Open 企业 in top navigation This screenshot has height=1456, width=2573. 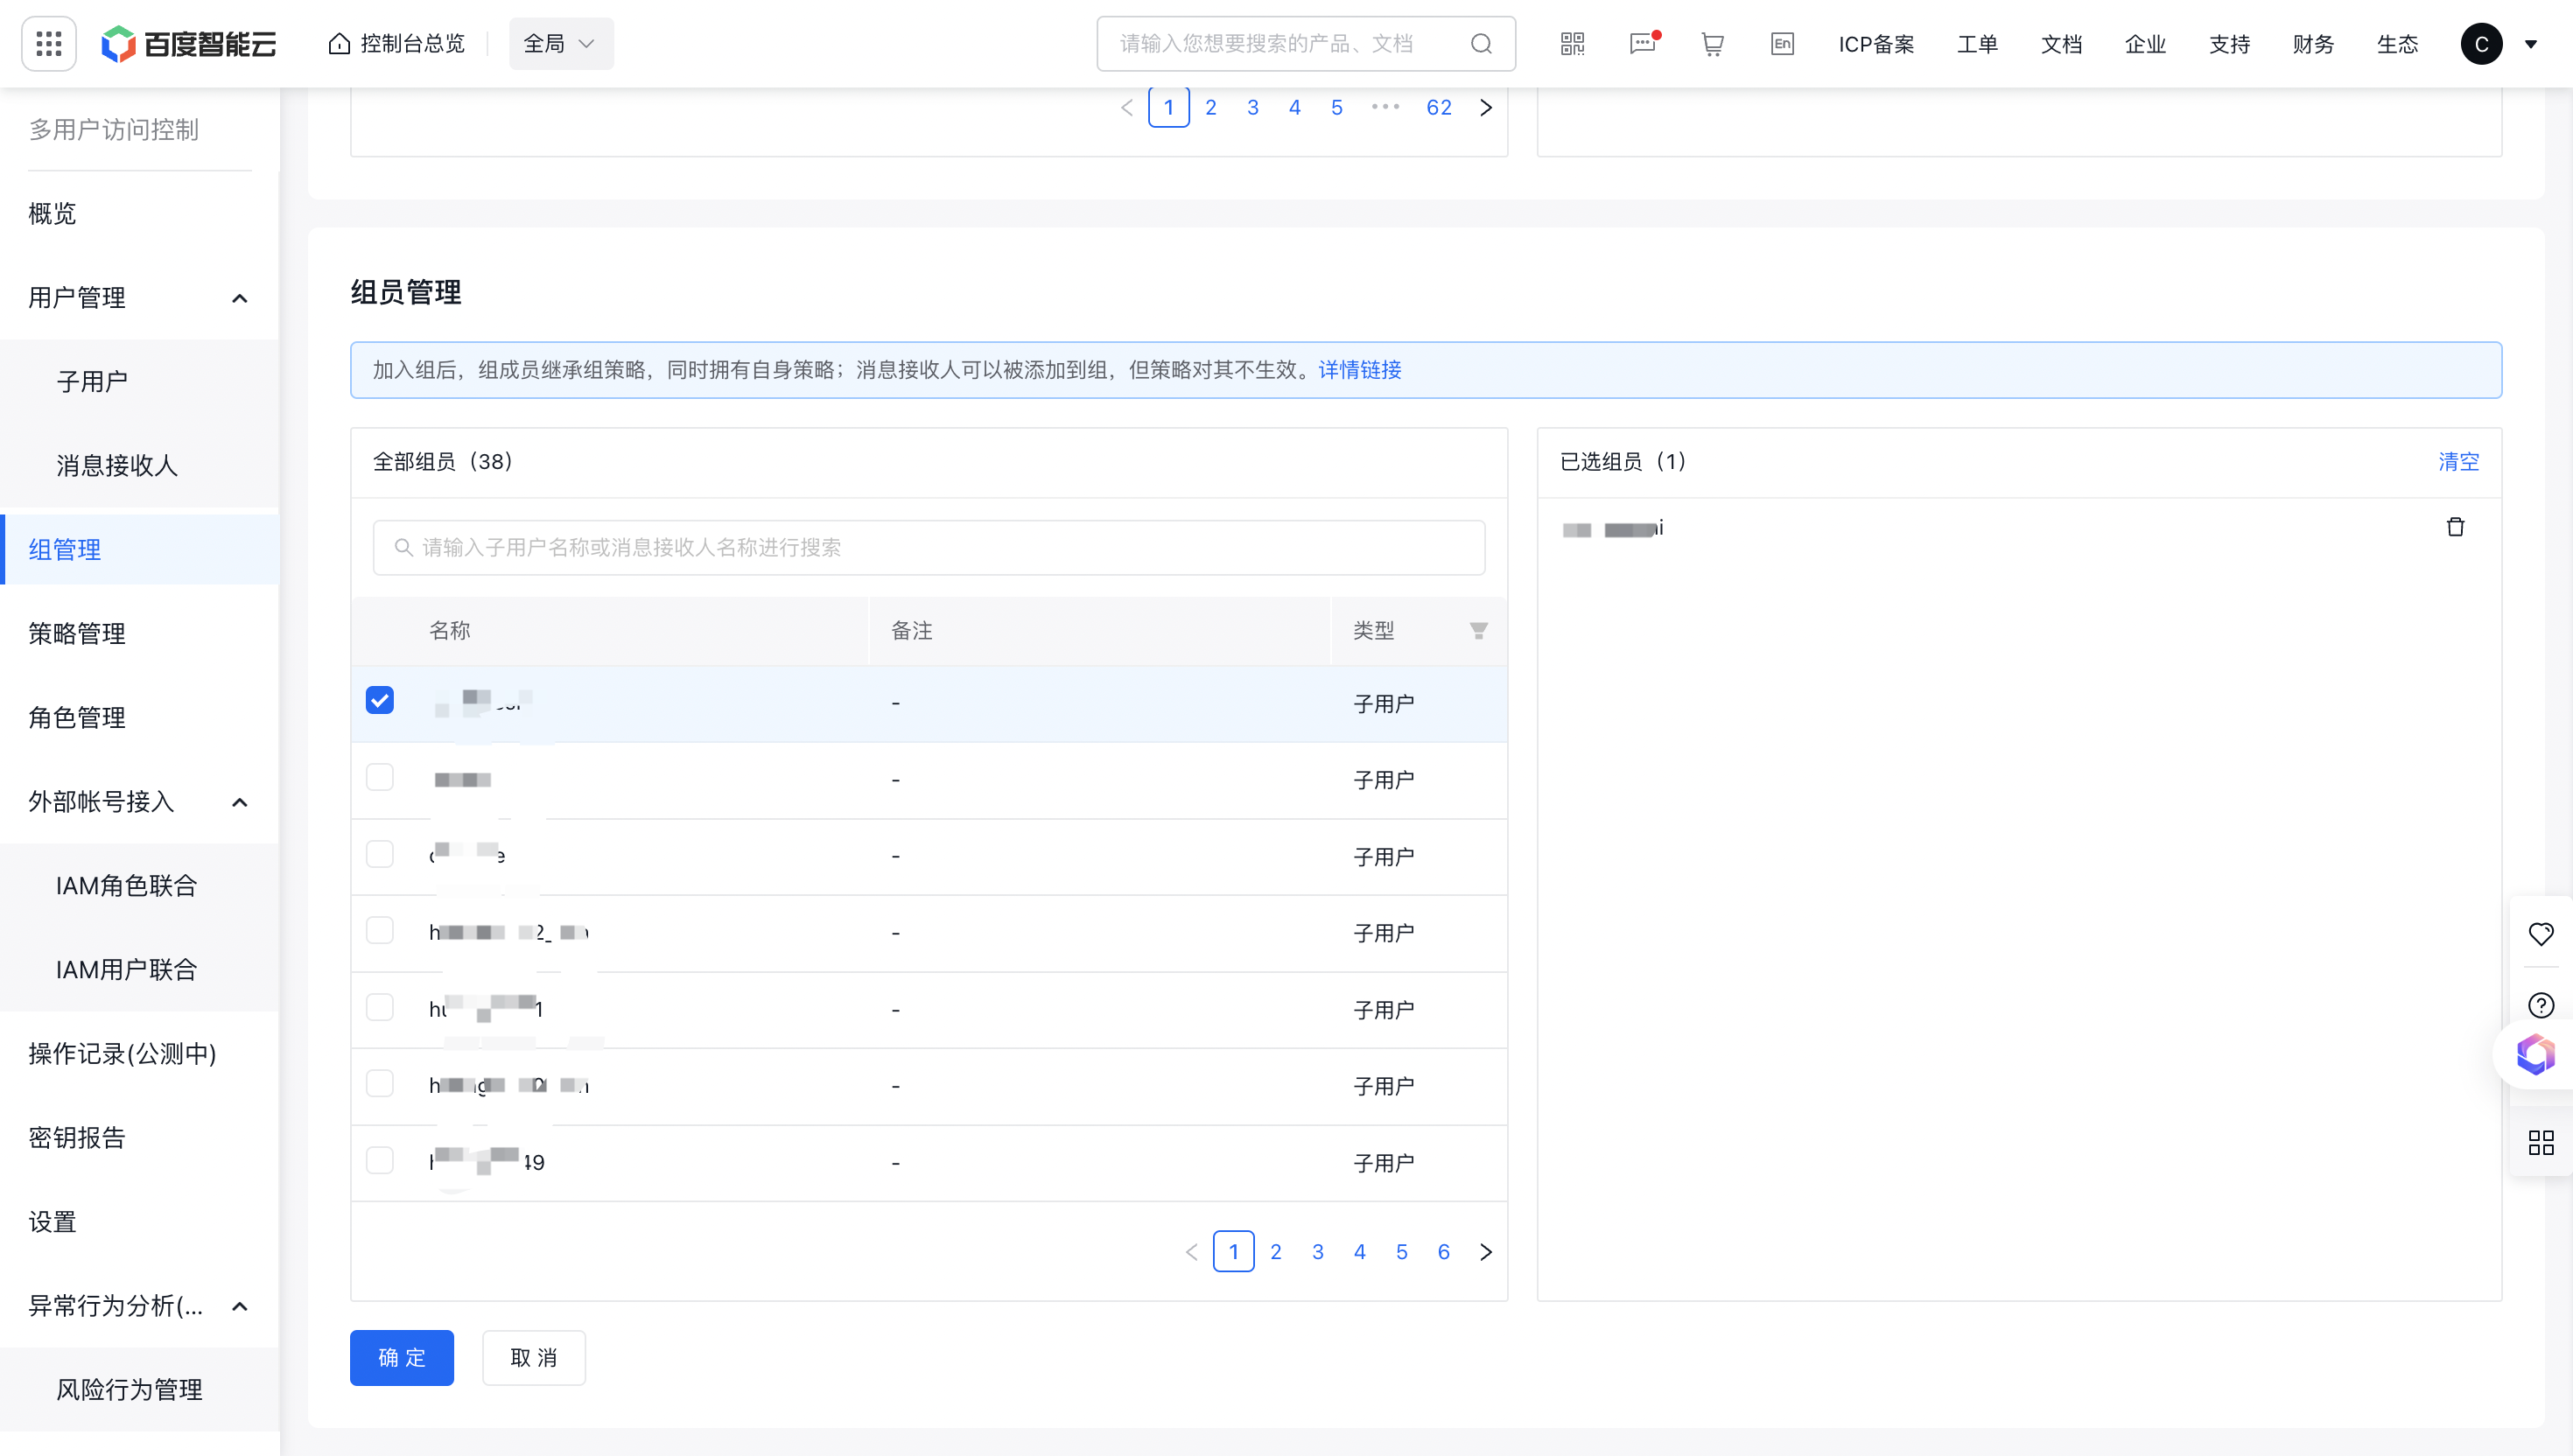2145,44
